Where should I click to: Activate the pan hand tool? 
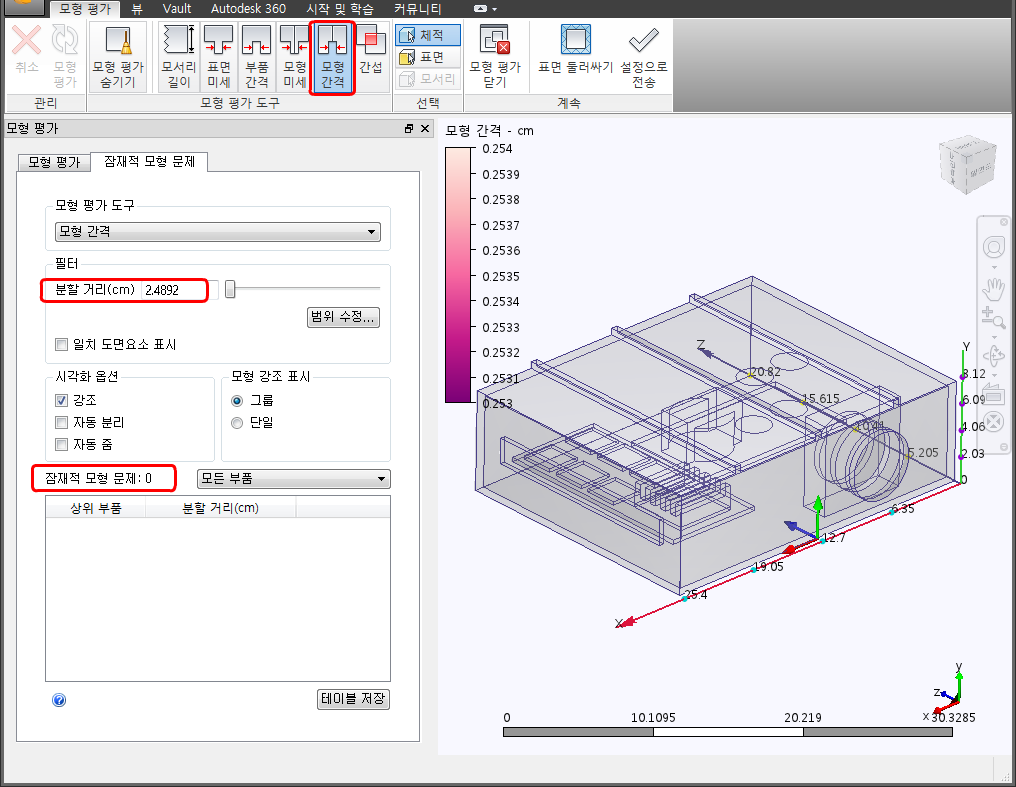pos(993,288)
